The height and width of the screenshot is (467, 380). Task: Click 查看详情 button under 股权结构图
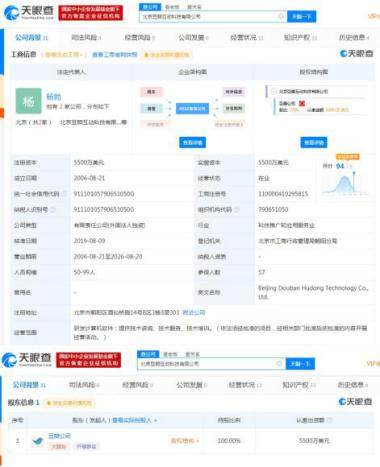tap(314, 143)
